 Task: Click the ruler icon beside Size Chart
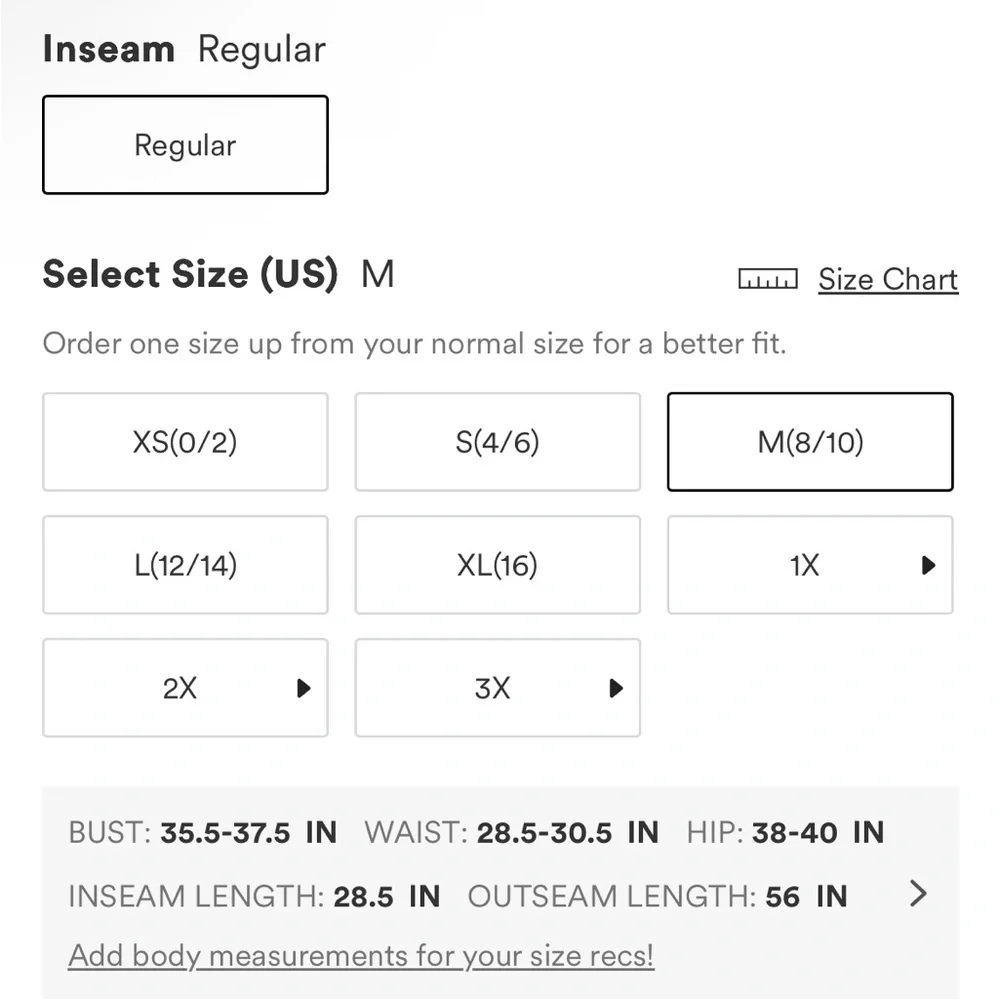[767, 279]
